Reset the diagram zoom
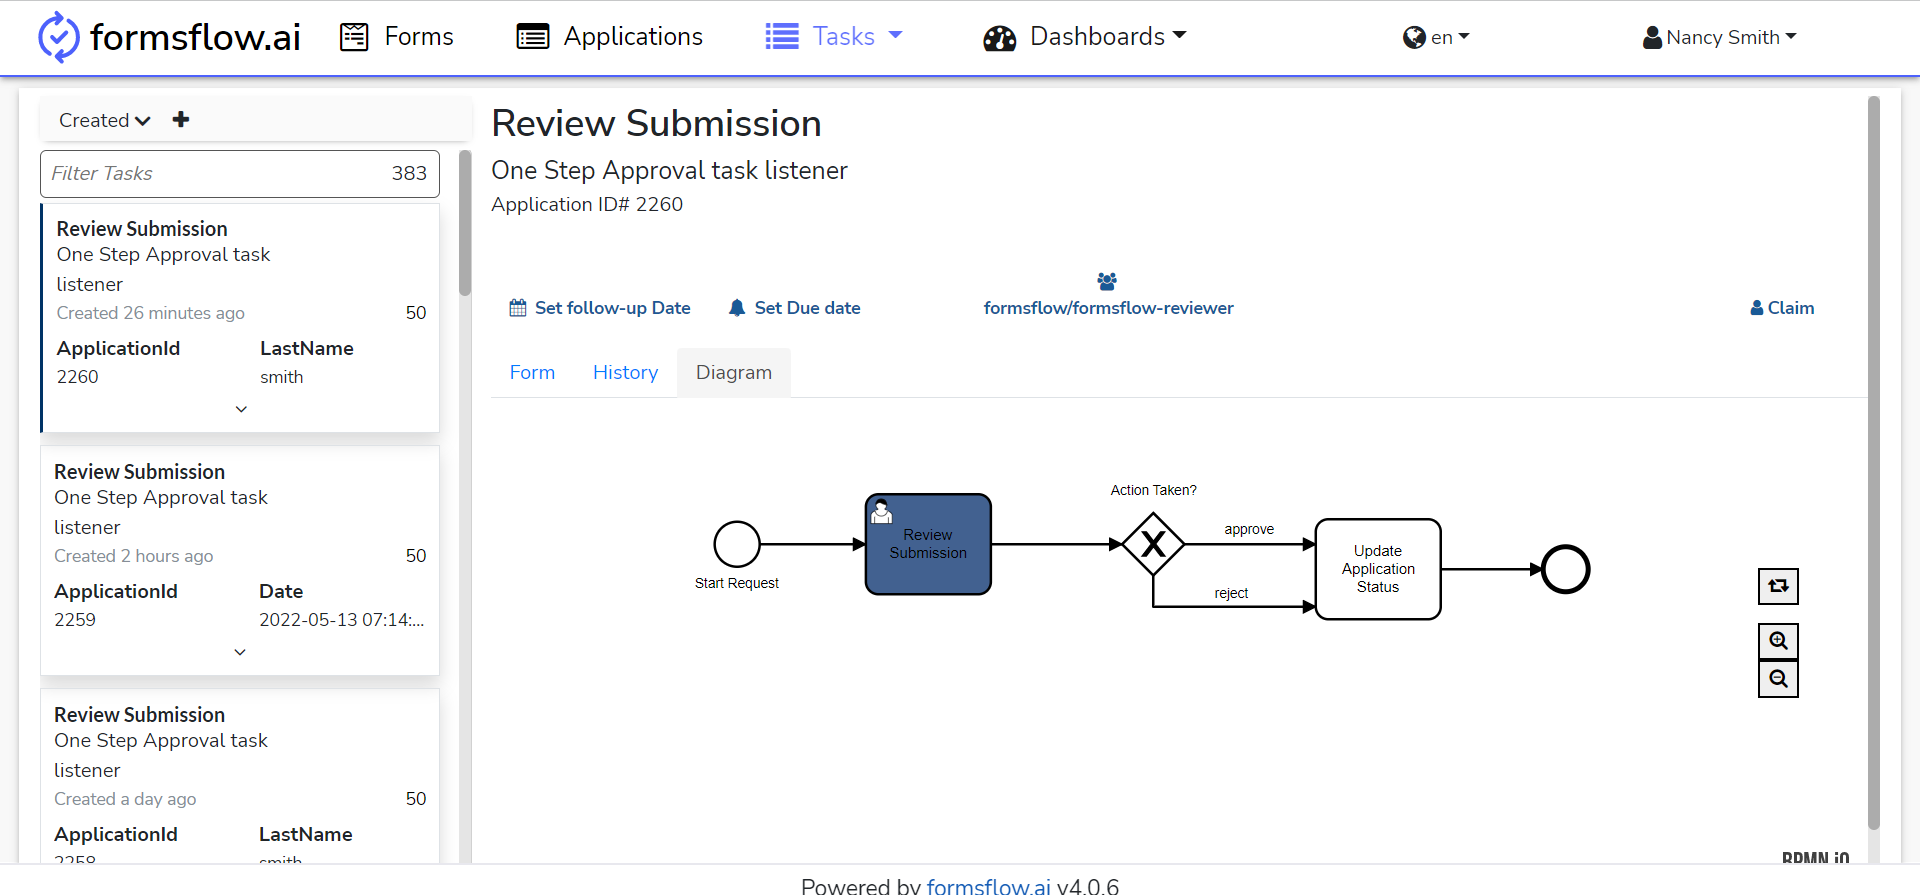Viewport: 1920px width, 895px height. click(1778, 586)
